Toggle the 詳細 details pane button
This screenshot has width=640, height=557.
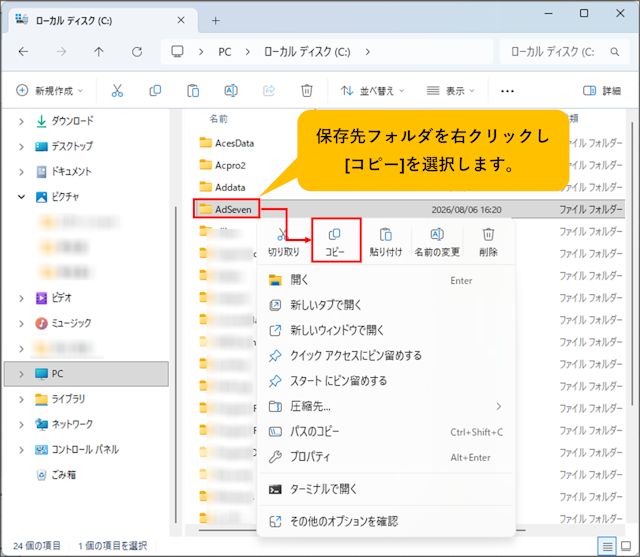tap(602, 91)
